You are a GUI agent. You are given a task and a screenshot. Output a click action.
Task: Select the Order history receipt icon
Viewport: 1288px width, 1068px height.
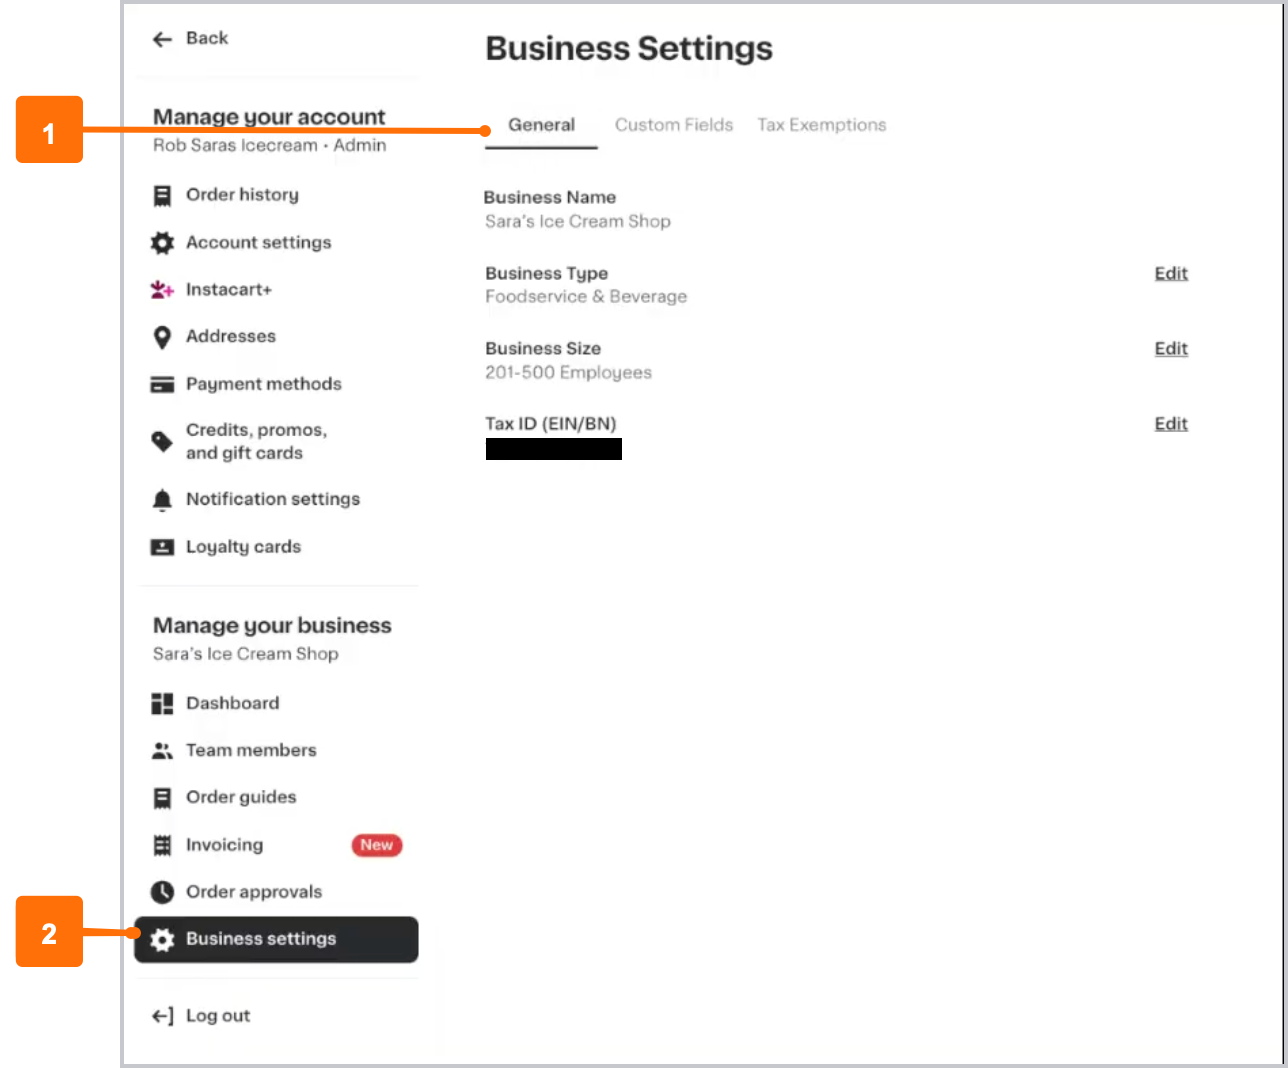coord(162,195)
